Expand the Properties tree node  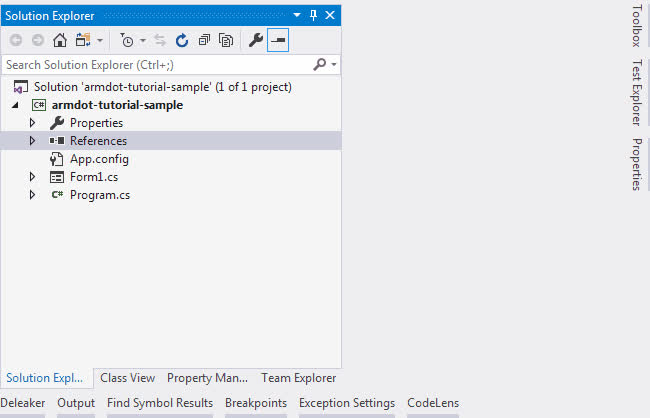(32, 123)
